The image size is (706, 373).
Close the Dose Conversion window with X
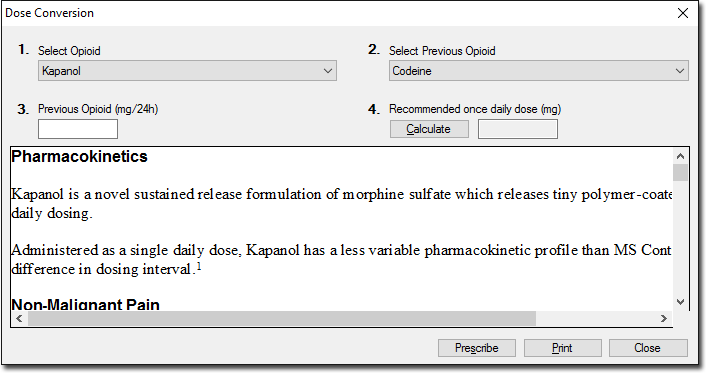coord(683,13)
